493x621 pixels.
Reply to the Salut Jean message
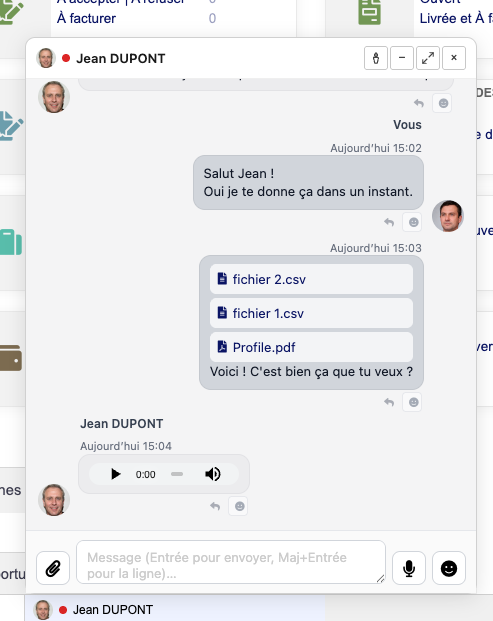(x=389, y=222)
